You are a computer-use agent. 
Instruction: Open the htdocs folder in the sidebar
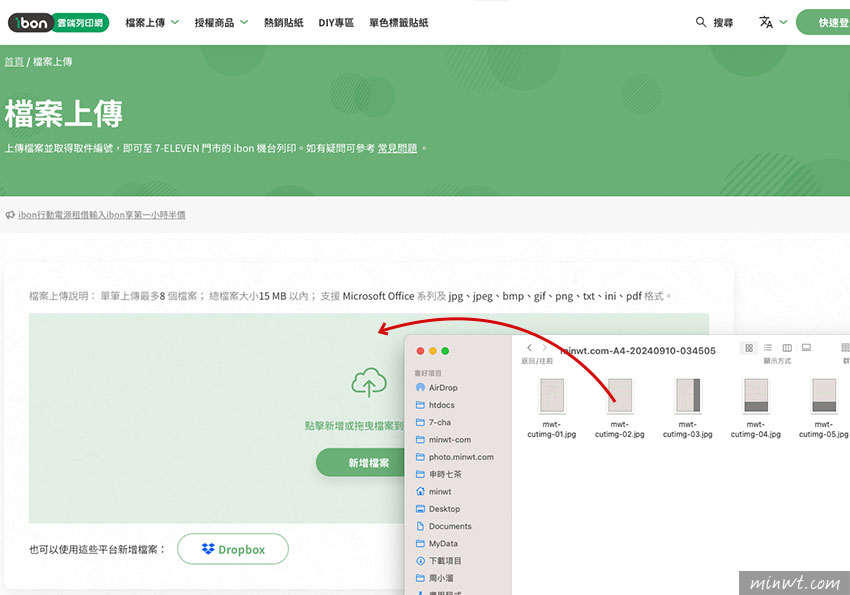(x=435, y=405)
